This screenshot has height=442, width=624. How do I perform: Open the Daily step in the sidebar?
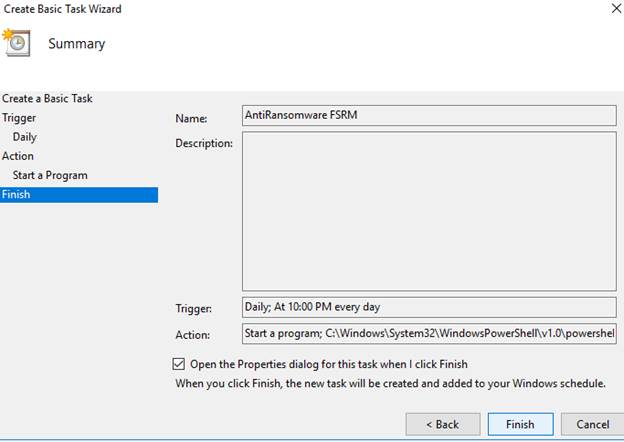(25, 137)
